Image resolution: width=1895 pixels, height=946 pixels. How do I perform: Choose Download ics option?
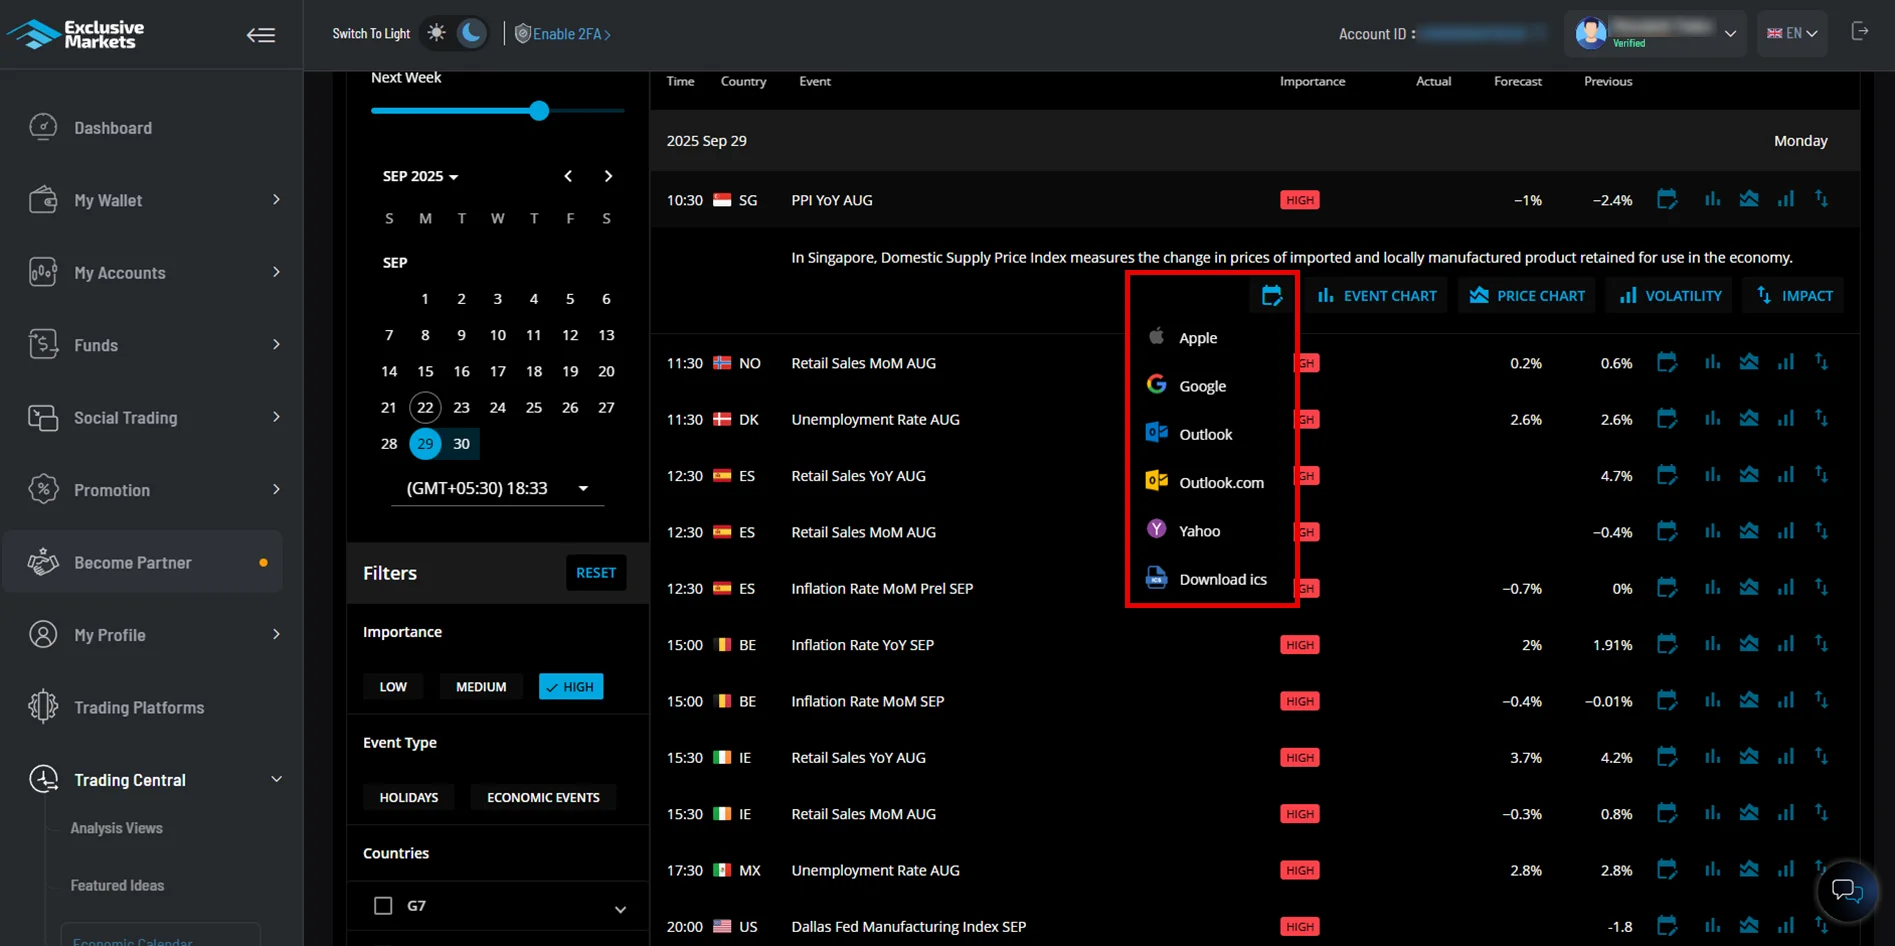point(1221,579)
